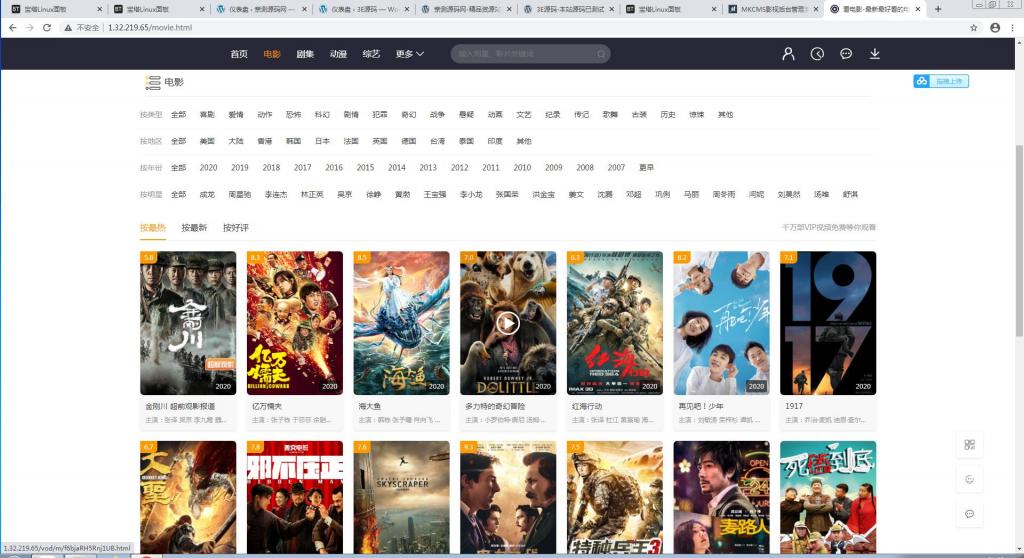Switch to the 按最新 sort tab
Screen dimensions: 1024x558
tap(194, 228)
